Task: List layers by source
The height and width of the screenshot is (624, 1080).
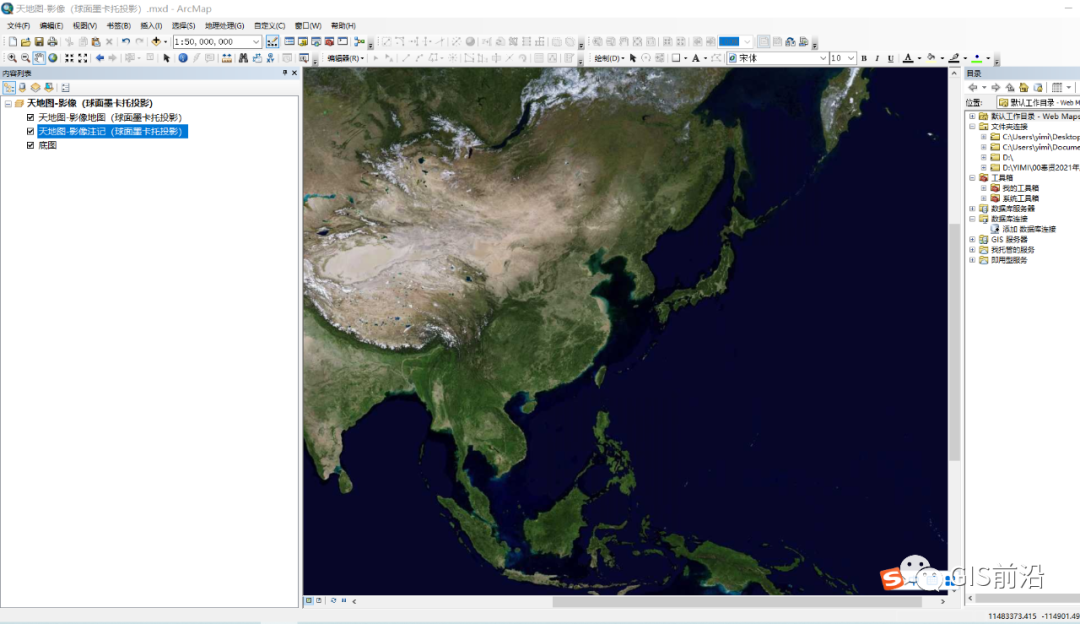Action: tap(22, 87)
